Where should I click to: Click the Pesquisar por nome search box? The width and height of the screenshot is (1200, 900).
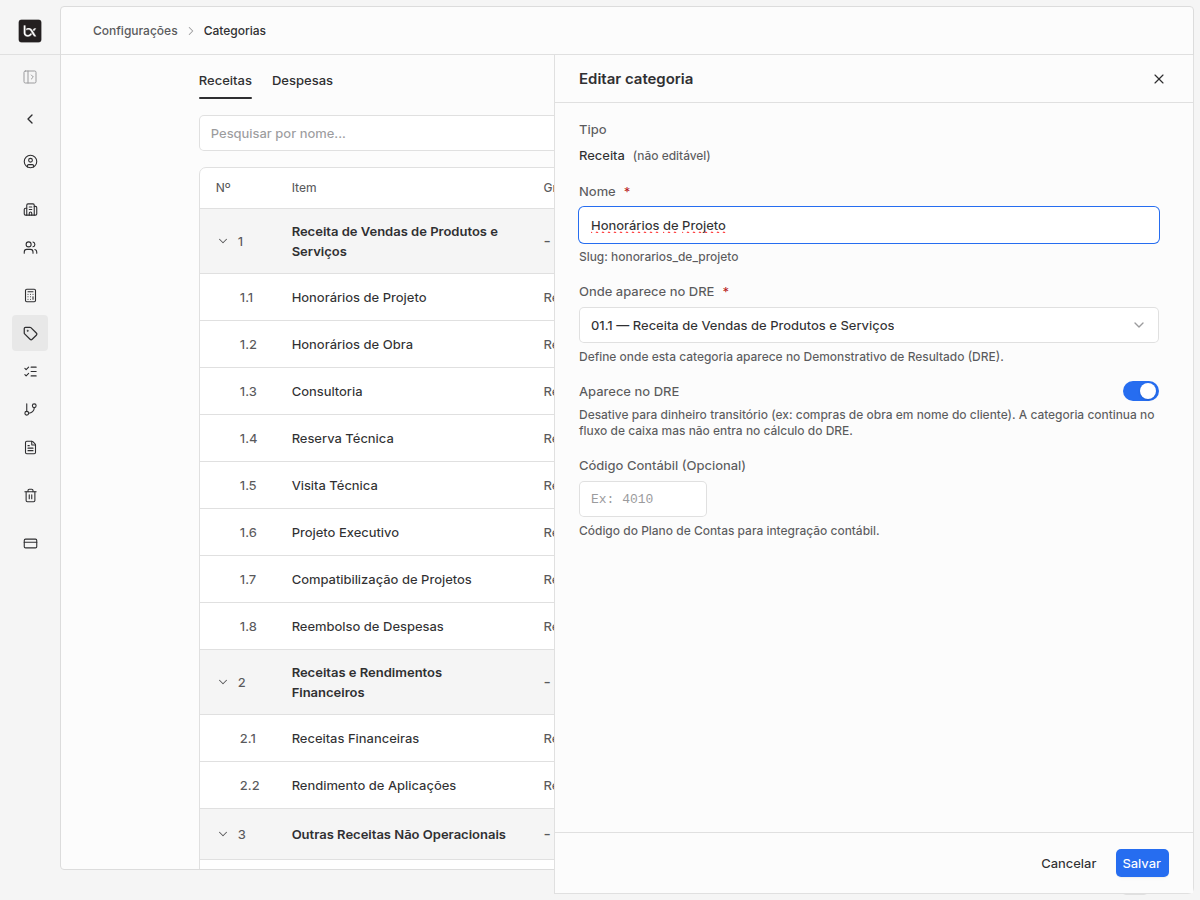pos(377,133)
